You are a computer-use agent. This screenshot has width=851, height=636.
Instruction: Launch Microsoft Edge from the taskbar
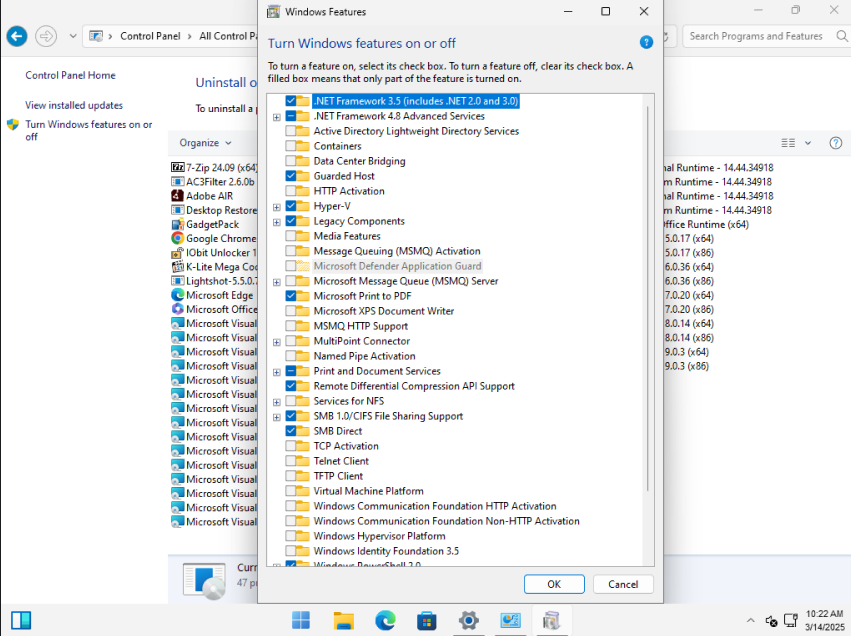[x=385, y=620]
